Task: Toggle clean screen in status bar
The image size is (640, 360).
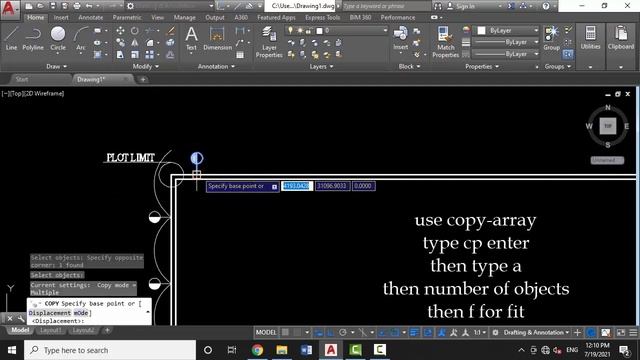Action: click(x=621, y=333)
